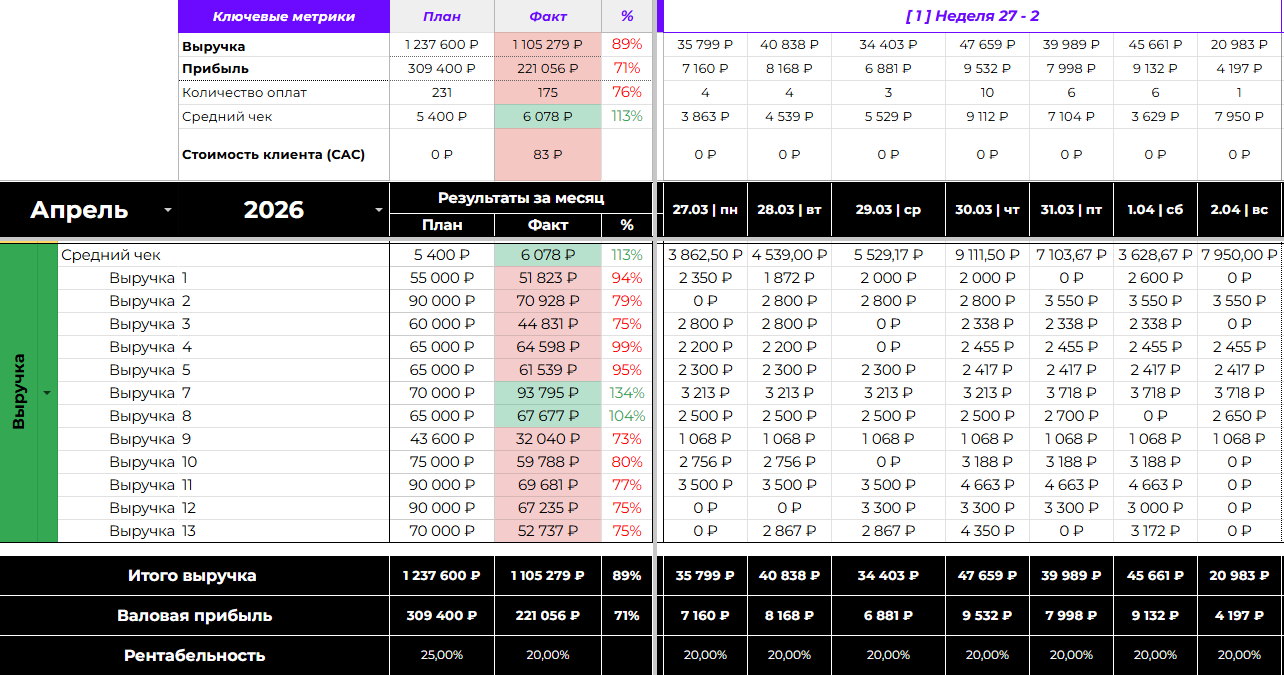Click the small arrow on green Выручка group label

[47, 393]
